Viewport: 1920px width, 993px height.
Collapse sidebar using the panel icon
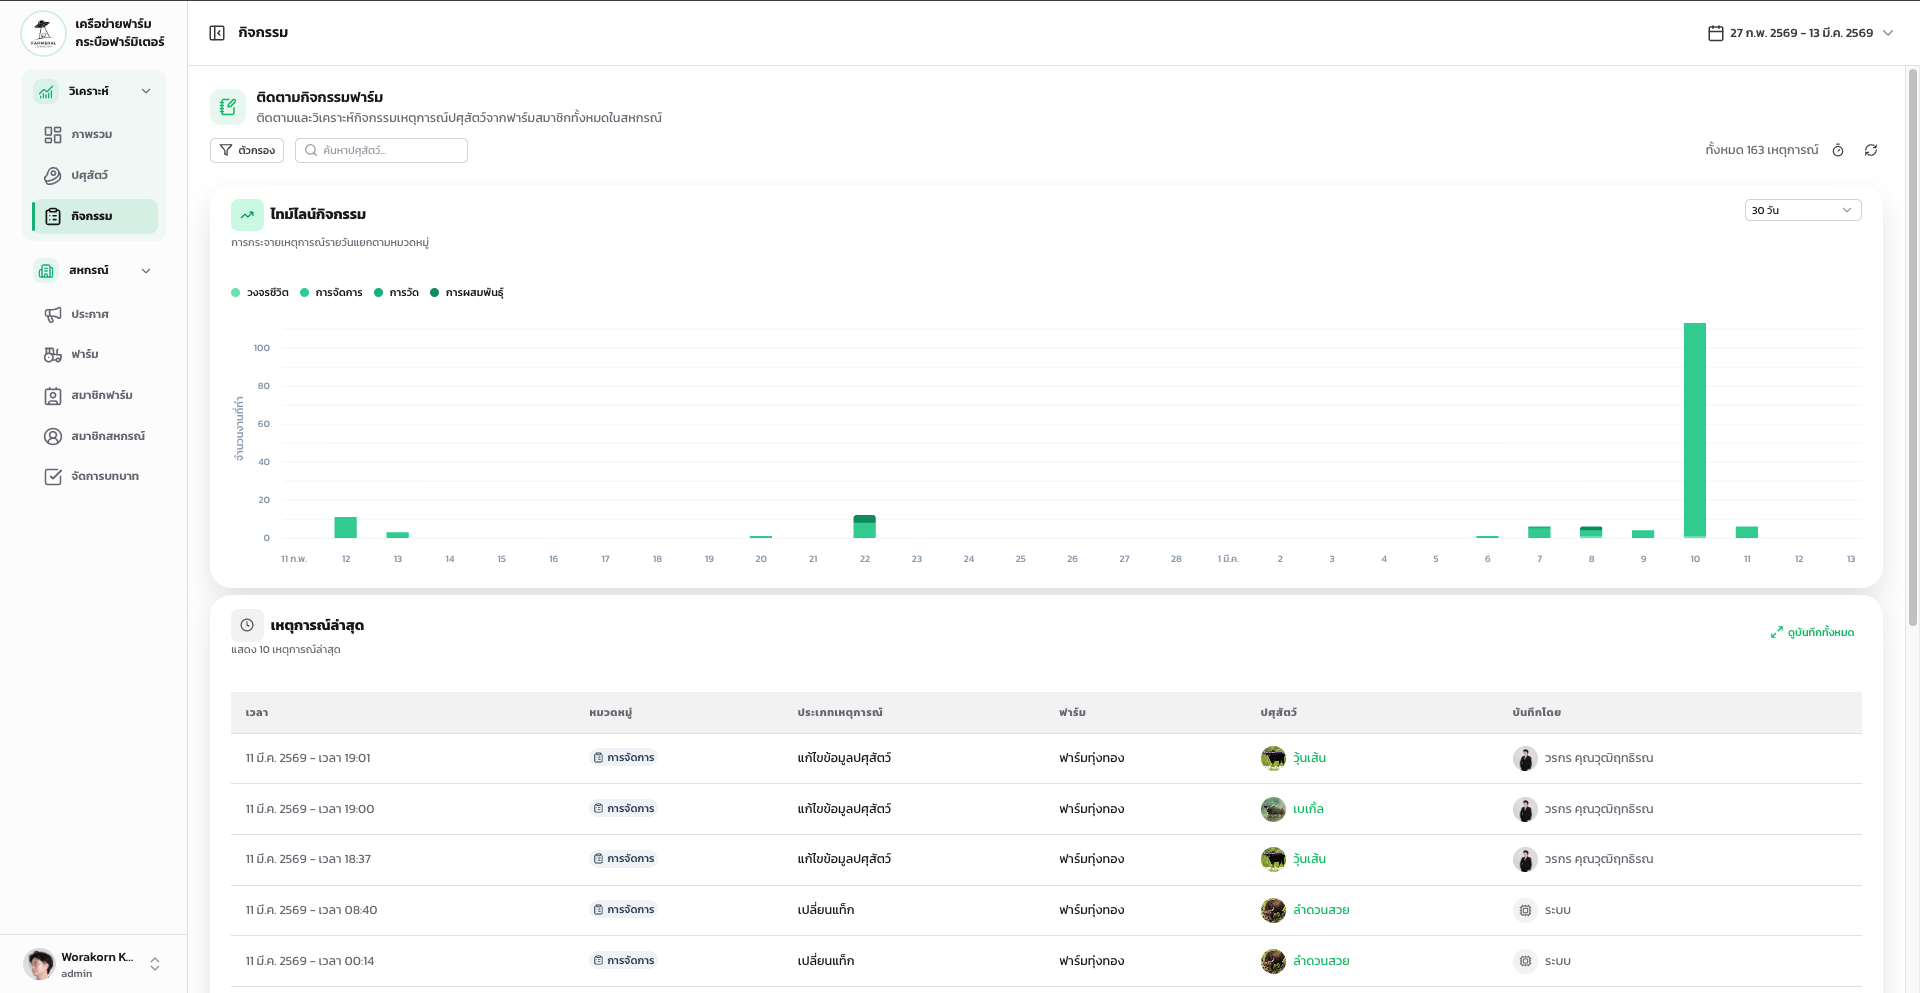(x=217, y=32)
